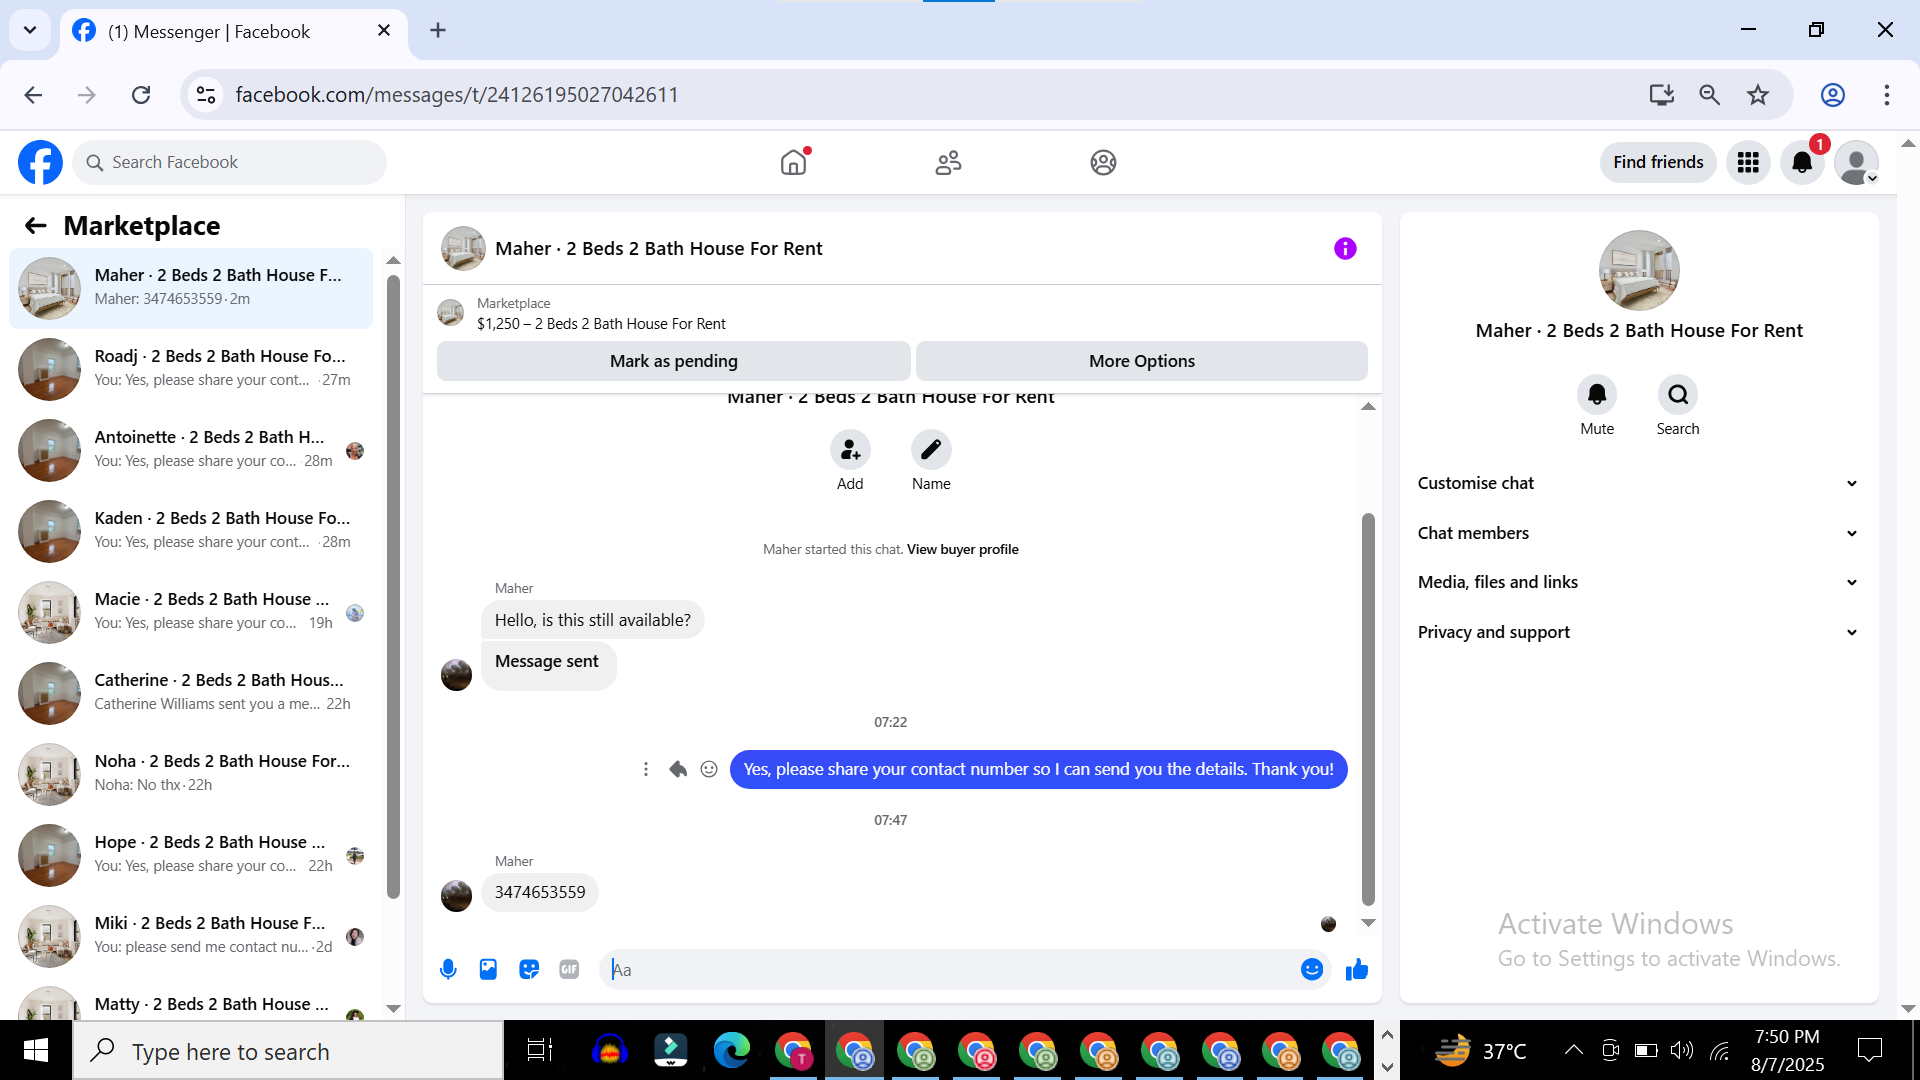Open the Miki conversation
Image resolution: width=1920 pixels, height=1080 pixels.
[x=191, y=935]
